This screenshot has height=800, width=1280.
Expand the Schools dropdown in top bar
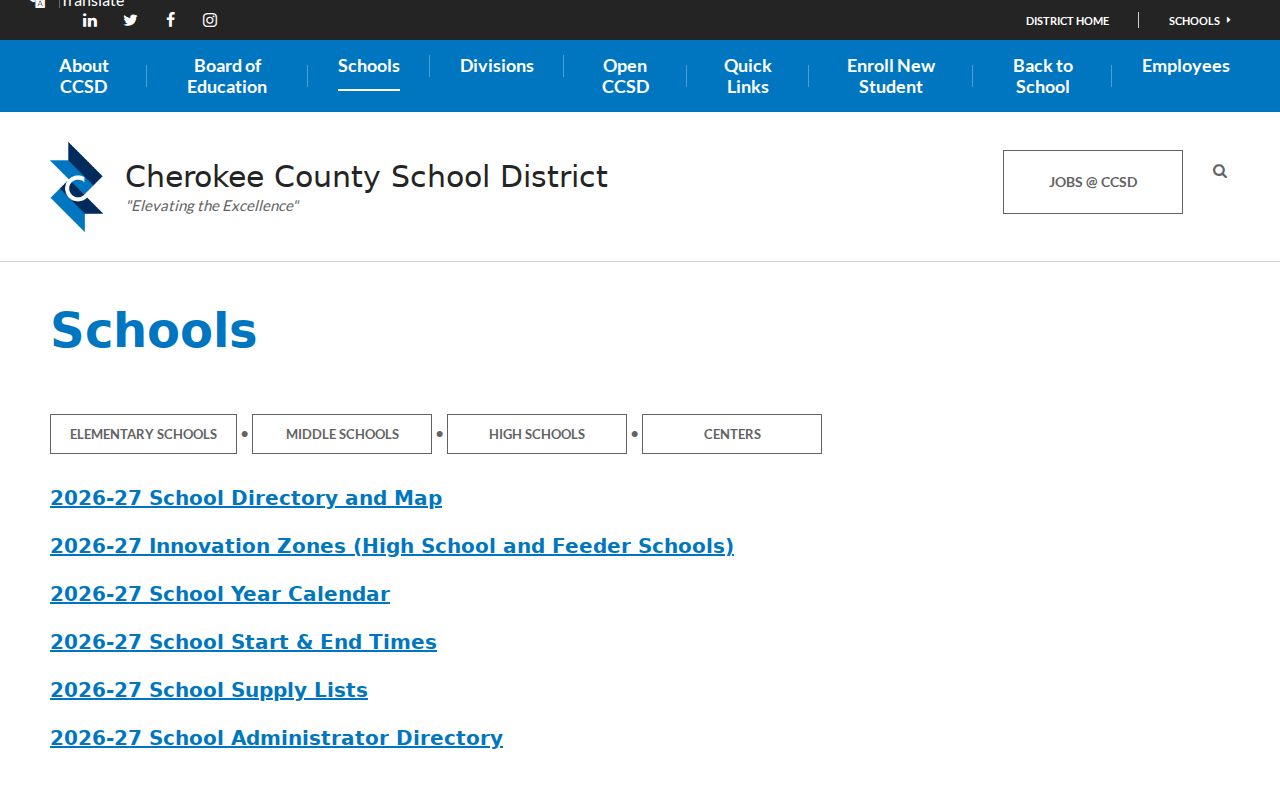coord(1199,20)
